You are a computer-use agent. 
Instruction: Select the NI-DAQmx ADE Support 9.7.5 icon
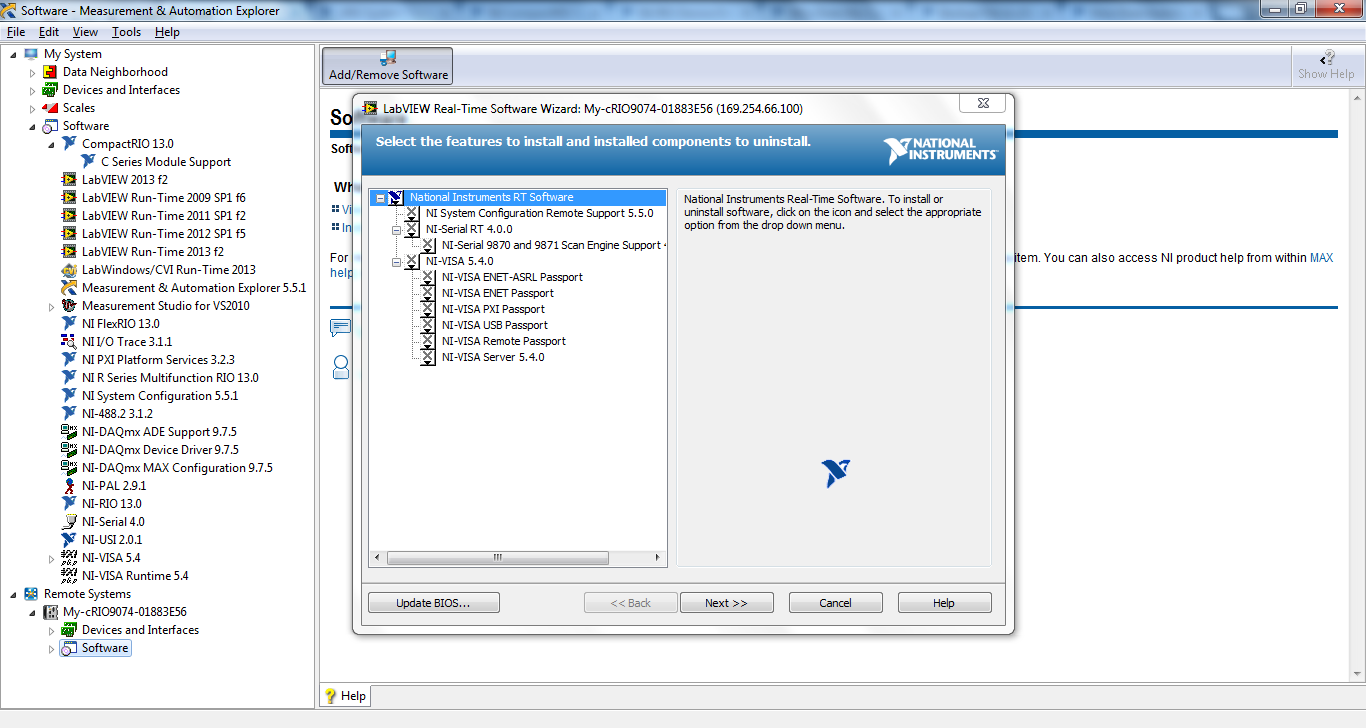[x=69, y=432]
